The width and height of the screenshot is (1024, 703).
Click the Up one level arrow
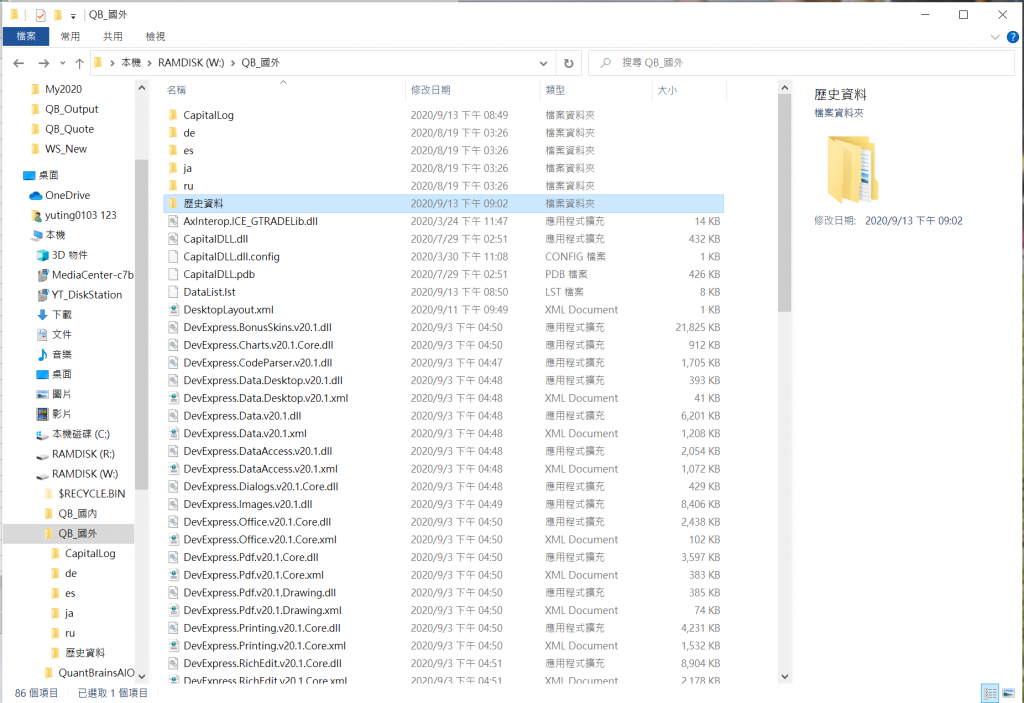(x=79, y=63)
